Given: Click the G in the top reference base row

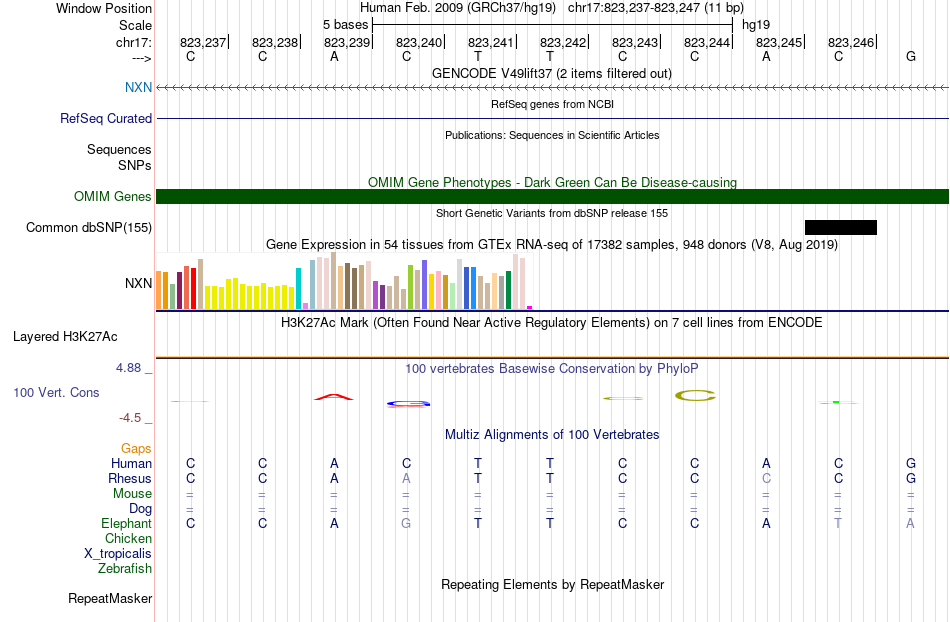Looking at the screenshot, I should (x=911, y=56).
